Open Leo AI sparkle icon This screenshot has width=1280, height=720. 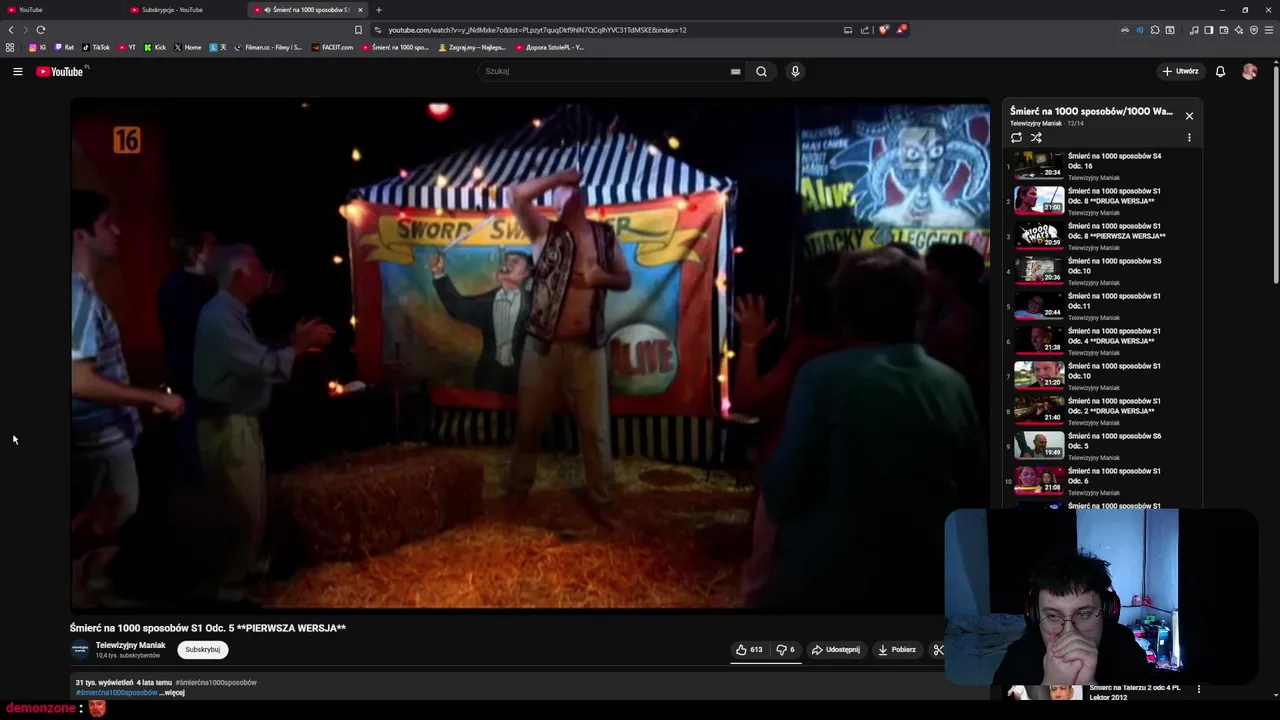(1239, 30)
